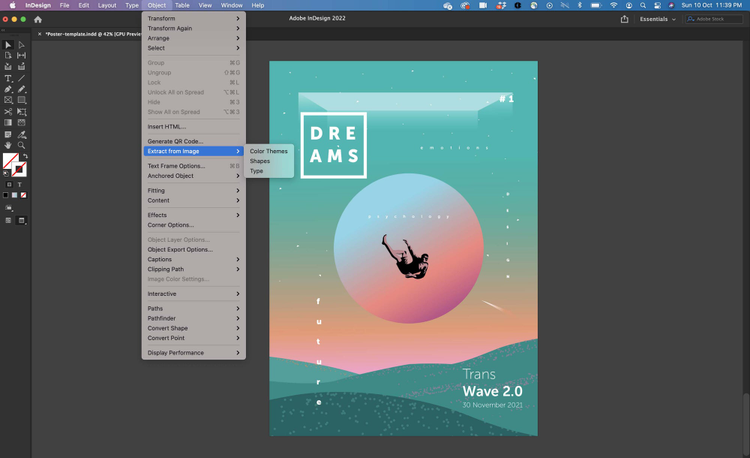Click Apply None swatch
This screenshot has height=458, width=750.
24,195
